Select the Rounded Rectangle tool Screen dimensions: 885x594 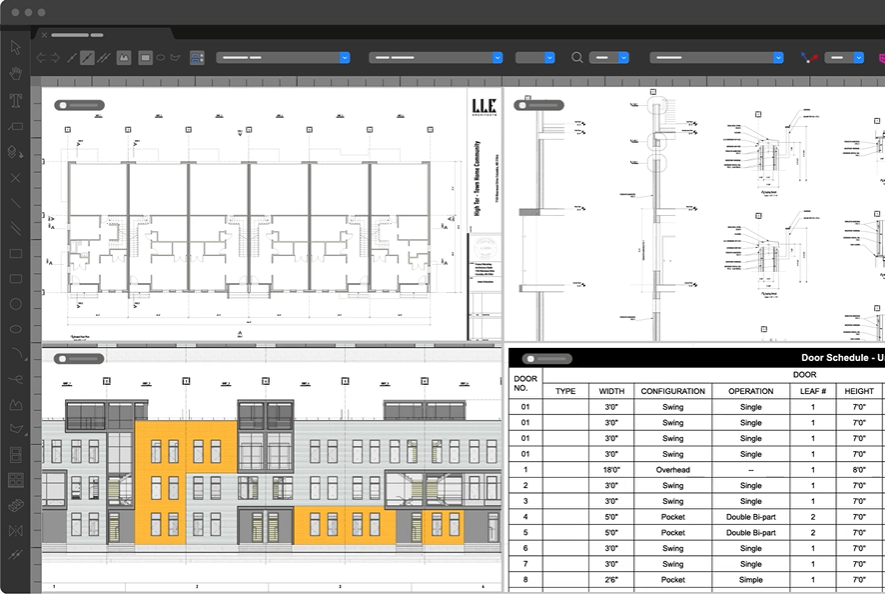coord(15,278)
